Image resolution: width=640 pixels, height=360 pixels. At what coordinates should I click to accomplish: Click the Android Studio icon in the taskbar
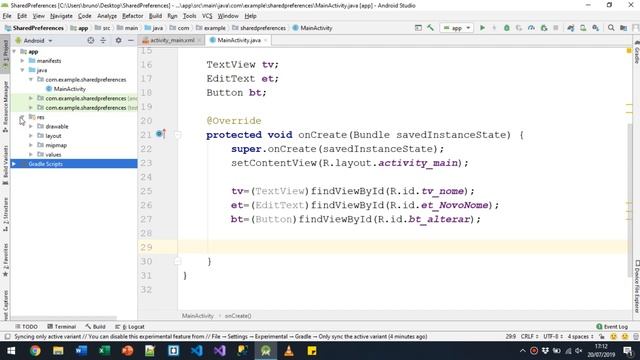266,351
